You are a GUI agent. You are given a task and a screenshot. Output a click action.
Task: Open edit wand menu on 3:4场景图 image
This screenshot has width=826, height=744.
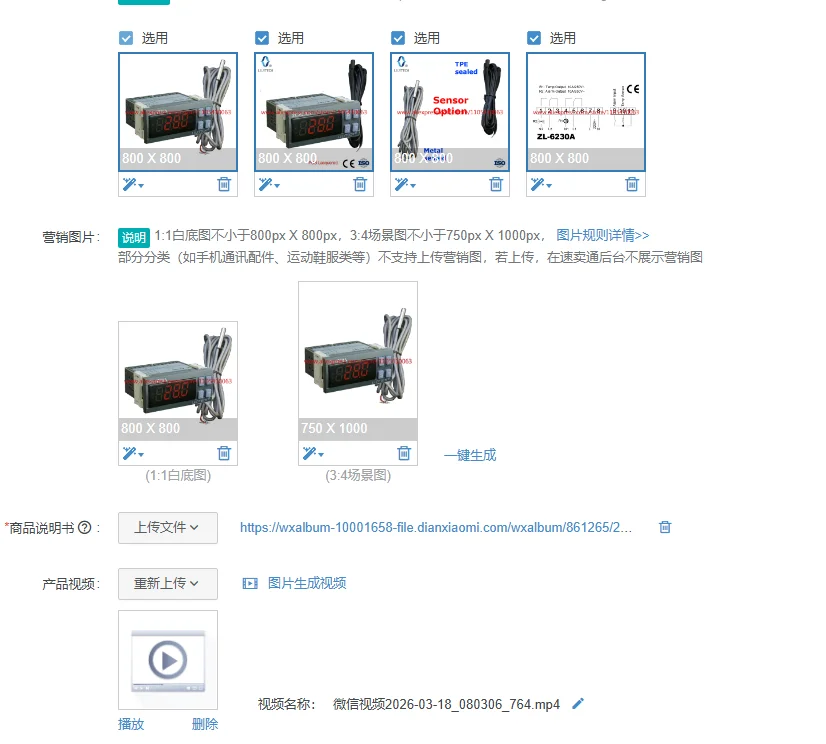click(x=313, y=453)
